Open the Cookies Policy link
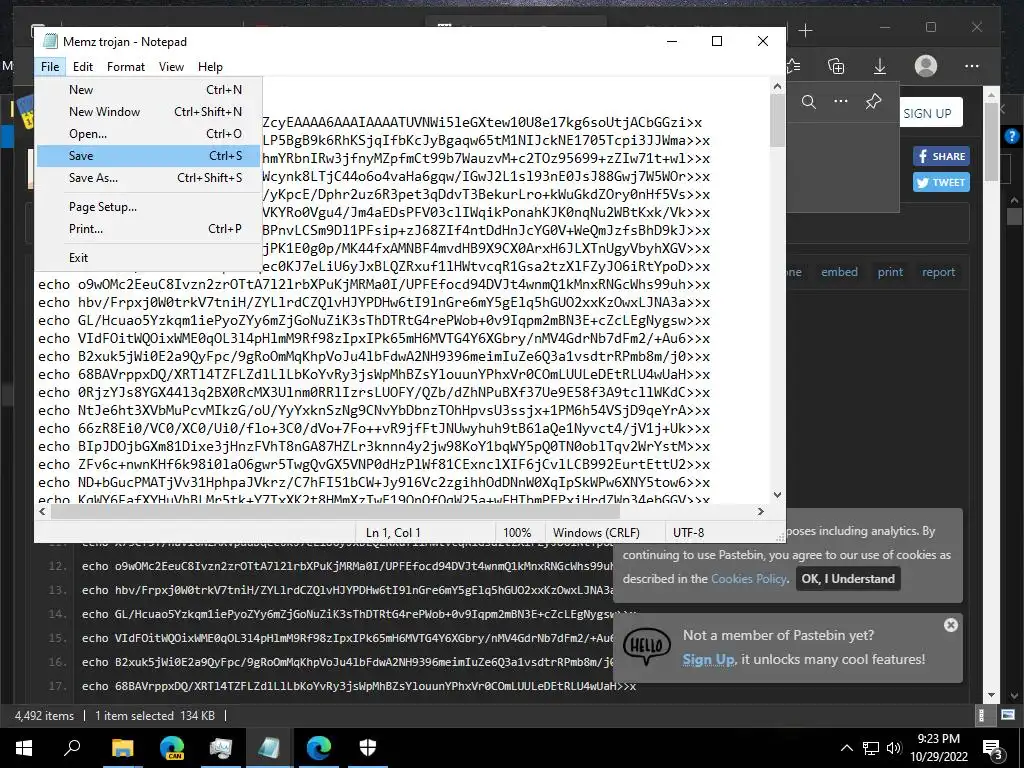 tap(748, 579)
